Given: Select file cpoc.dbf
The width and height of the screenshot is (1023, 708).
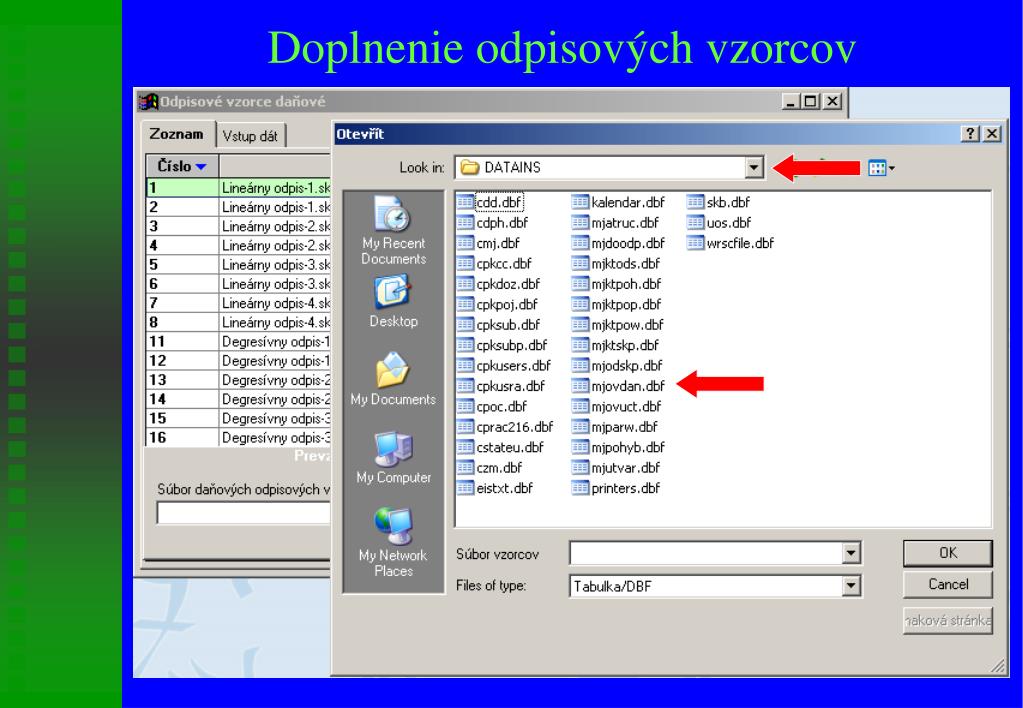Looking at the screenshot, I should click(492, 407).
